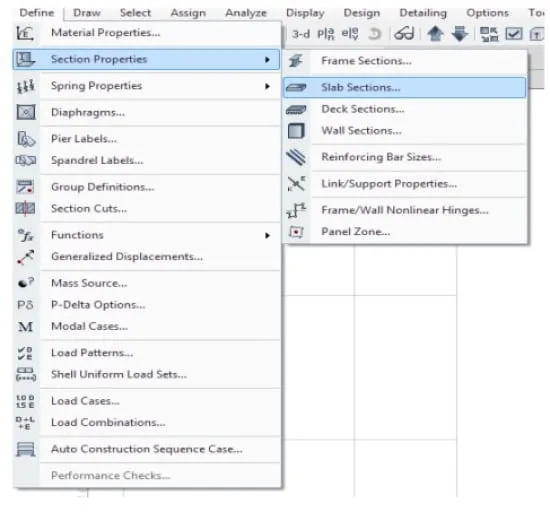Move up in list using up arrow icon
Viewport: 550px width, 512px height.
point(435,34)
